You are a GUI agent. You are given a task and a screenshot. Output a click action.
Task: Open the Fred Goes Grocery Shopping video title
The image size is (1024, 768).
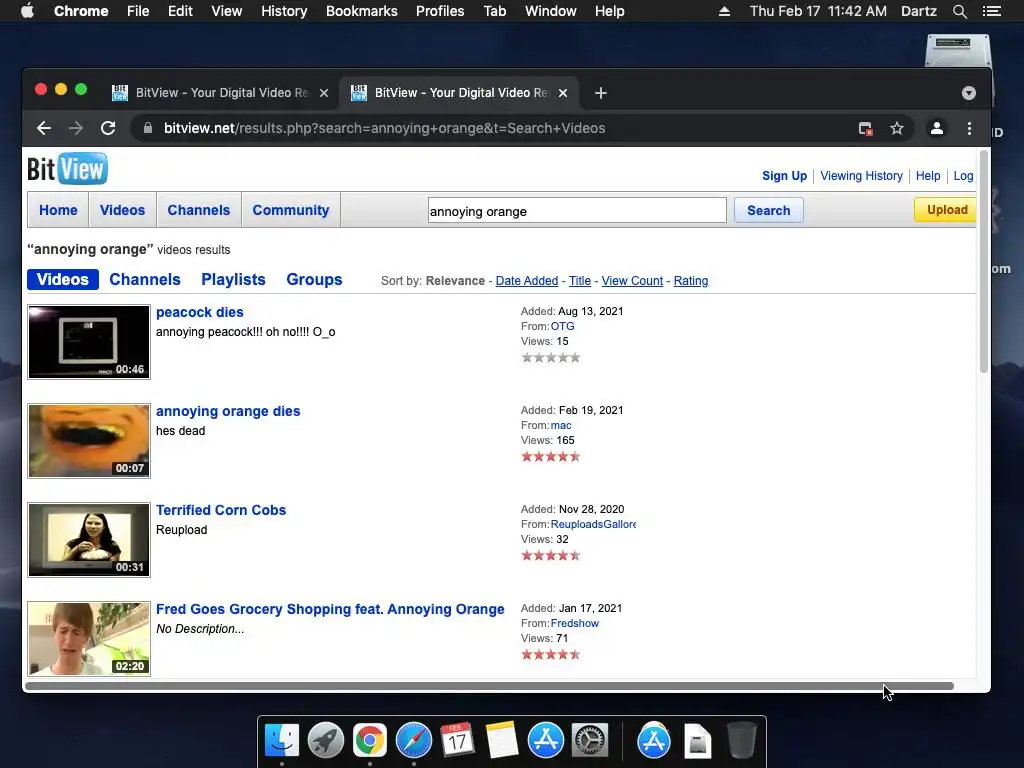click(330, 609)
